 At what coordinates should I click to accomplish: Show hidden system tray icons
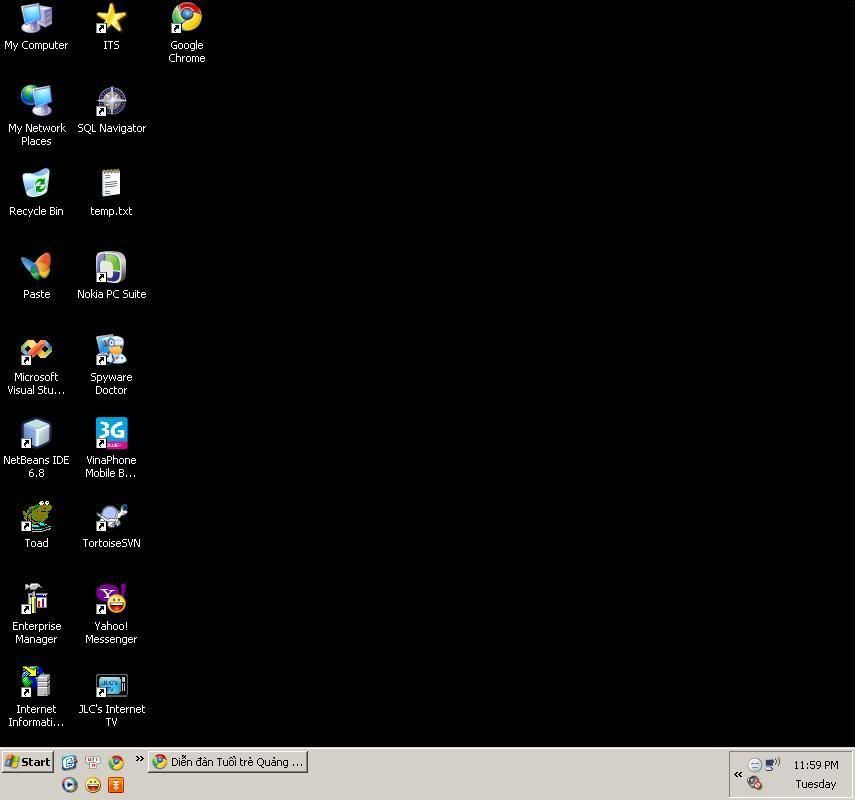pyautogui.click(x=738, y=774)
